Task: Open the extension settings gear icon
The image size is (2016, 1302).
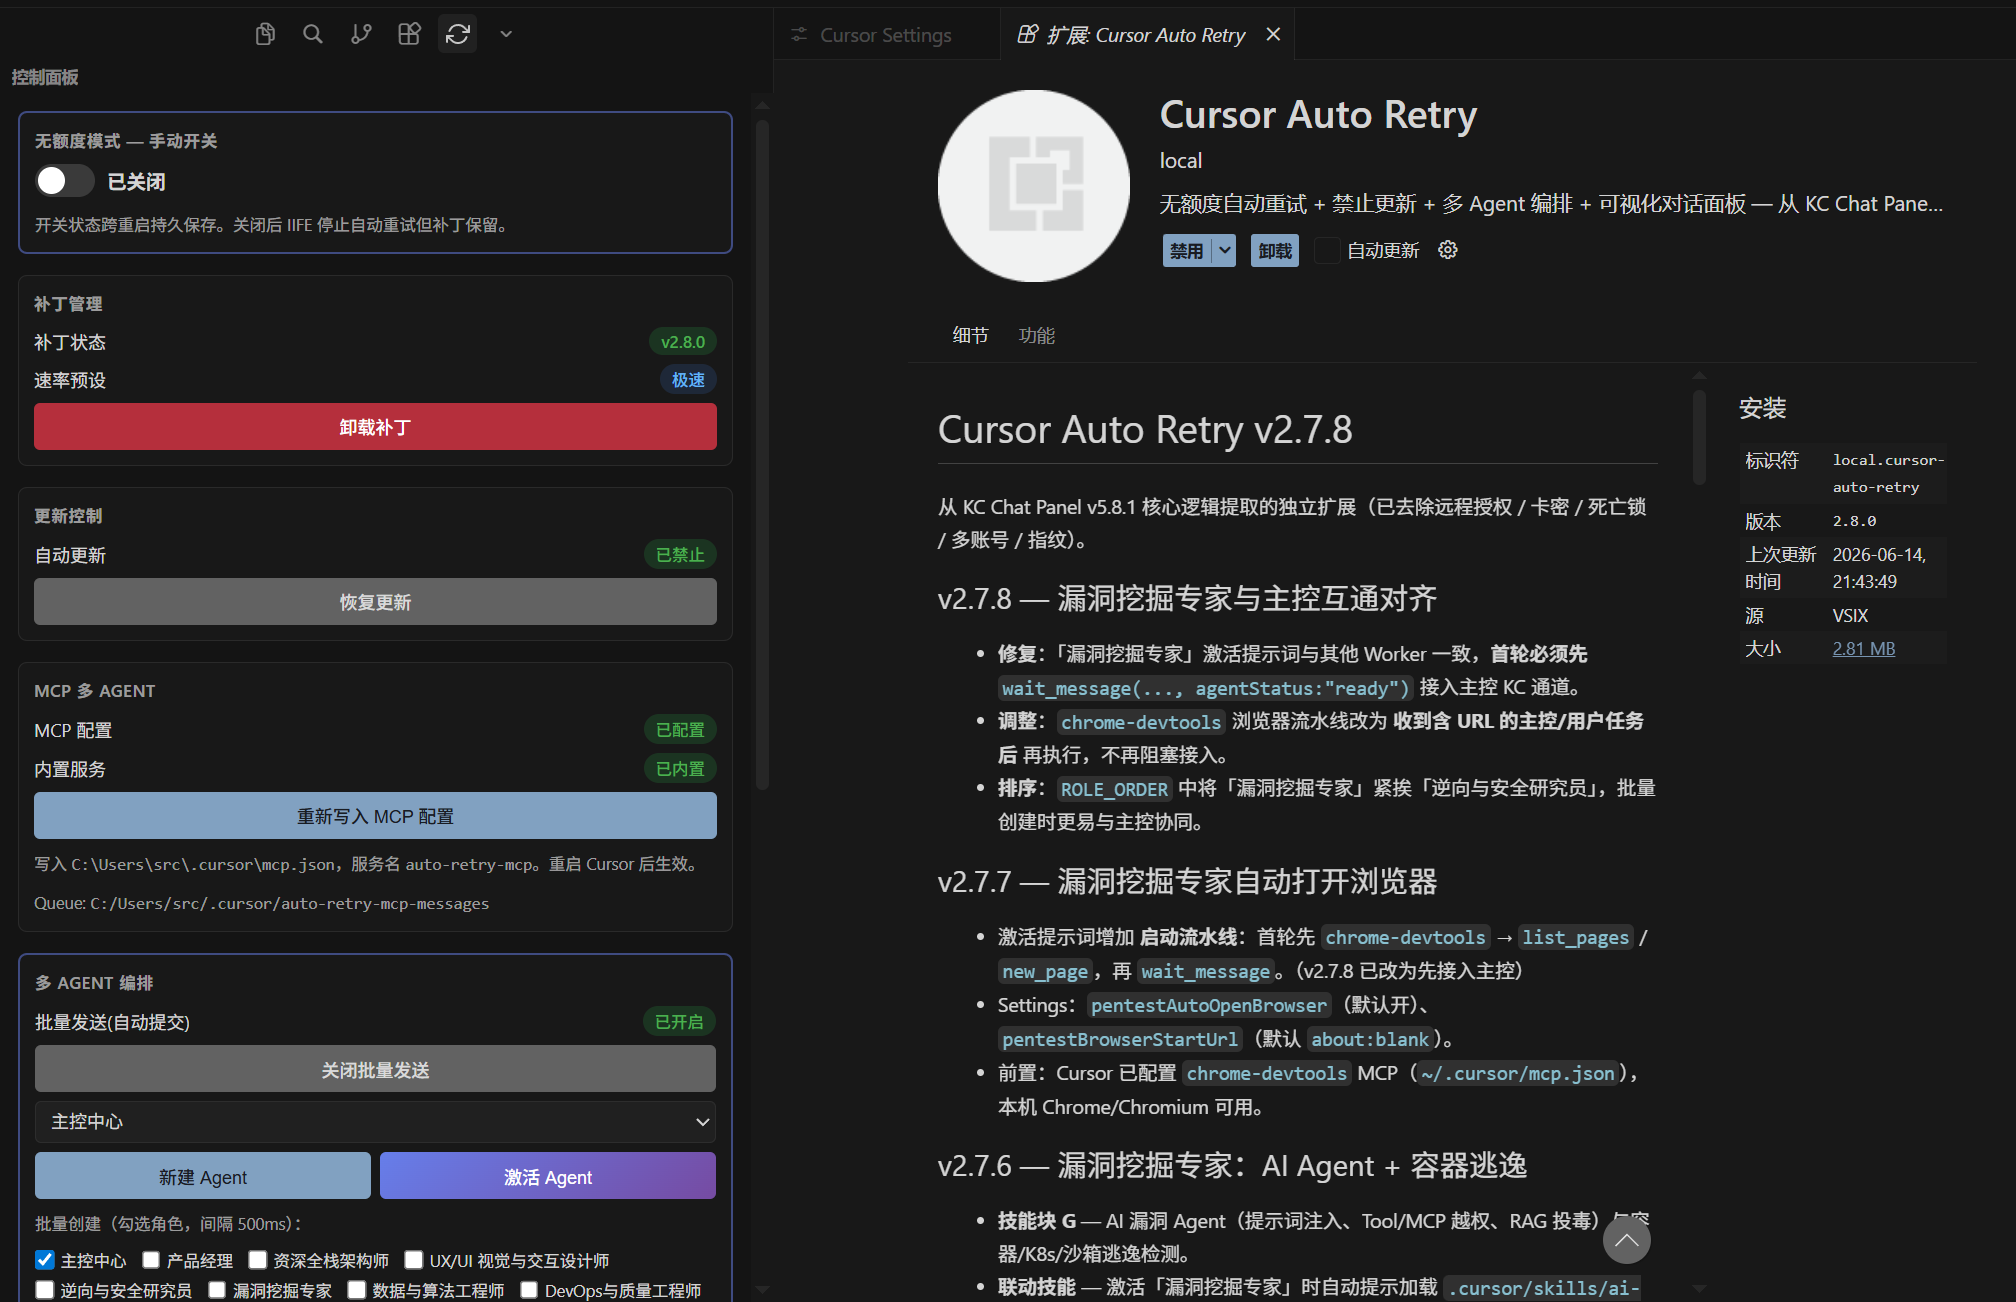Action: click(x=1447, y=250)
